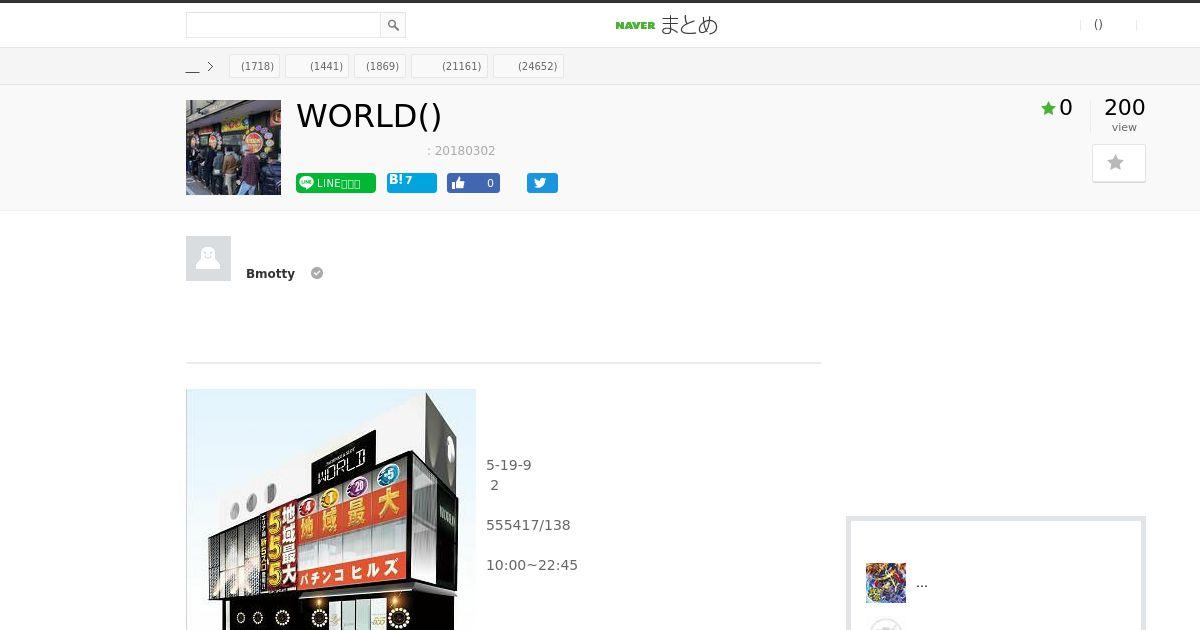Image resolution: width=1200 pixels, height=630 pixels.
Task: Click the gray star favorite button
Action: 1118,163
